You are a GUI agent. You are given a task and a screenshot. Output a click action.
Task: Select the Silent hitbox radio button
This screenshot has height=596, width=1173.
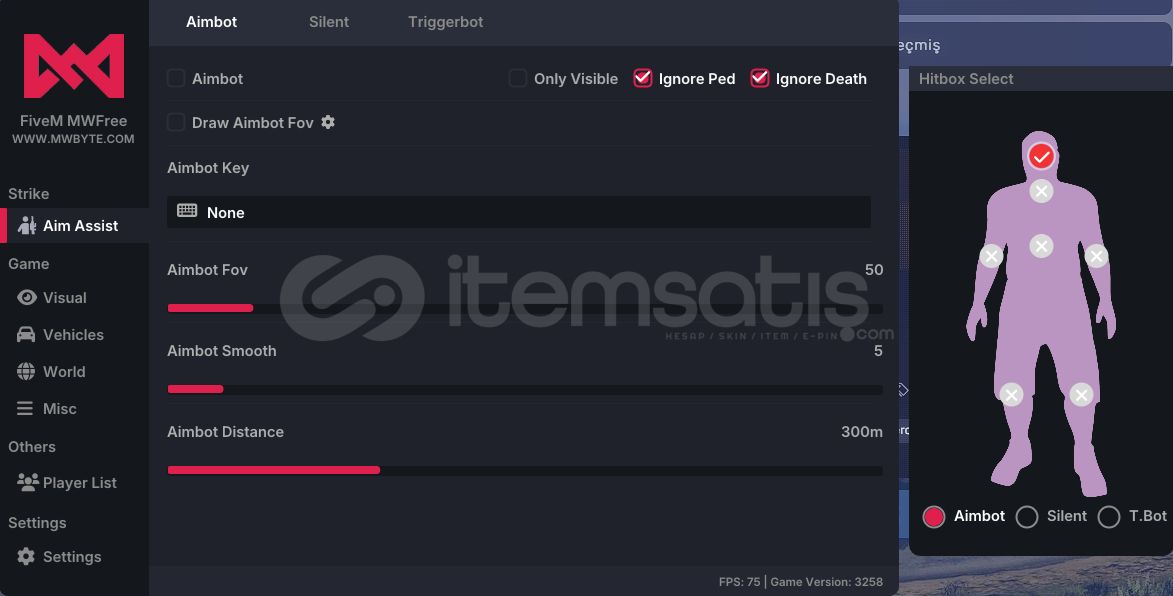point(1027,517)
